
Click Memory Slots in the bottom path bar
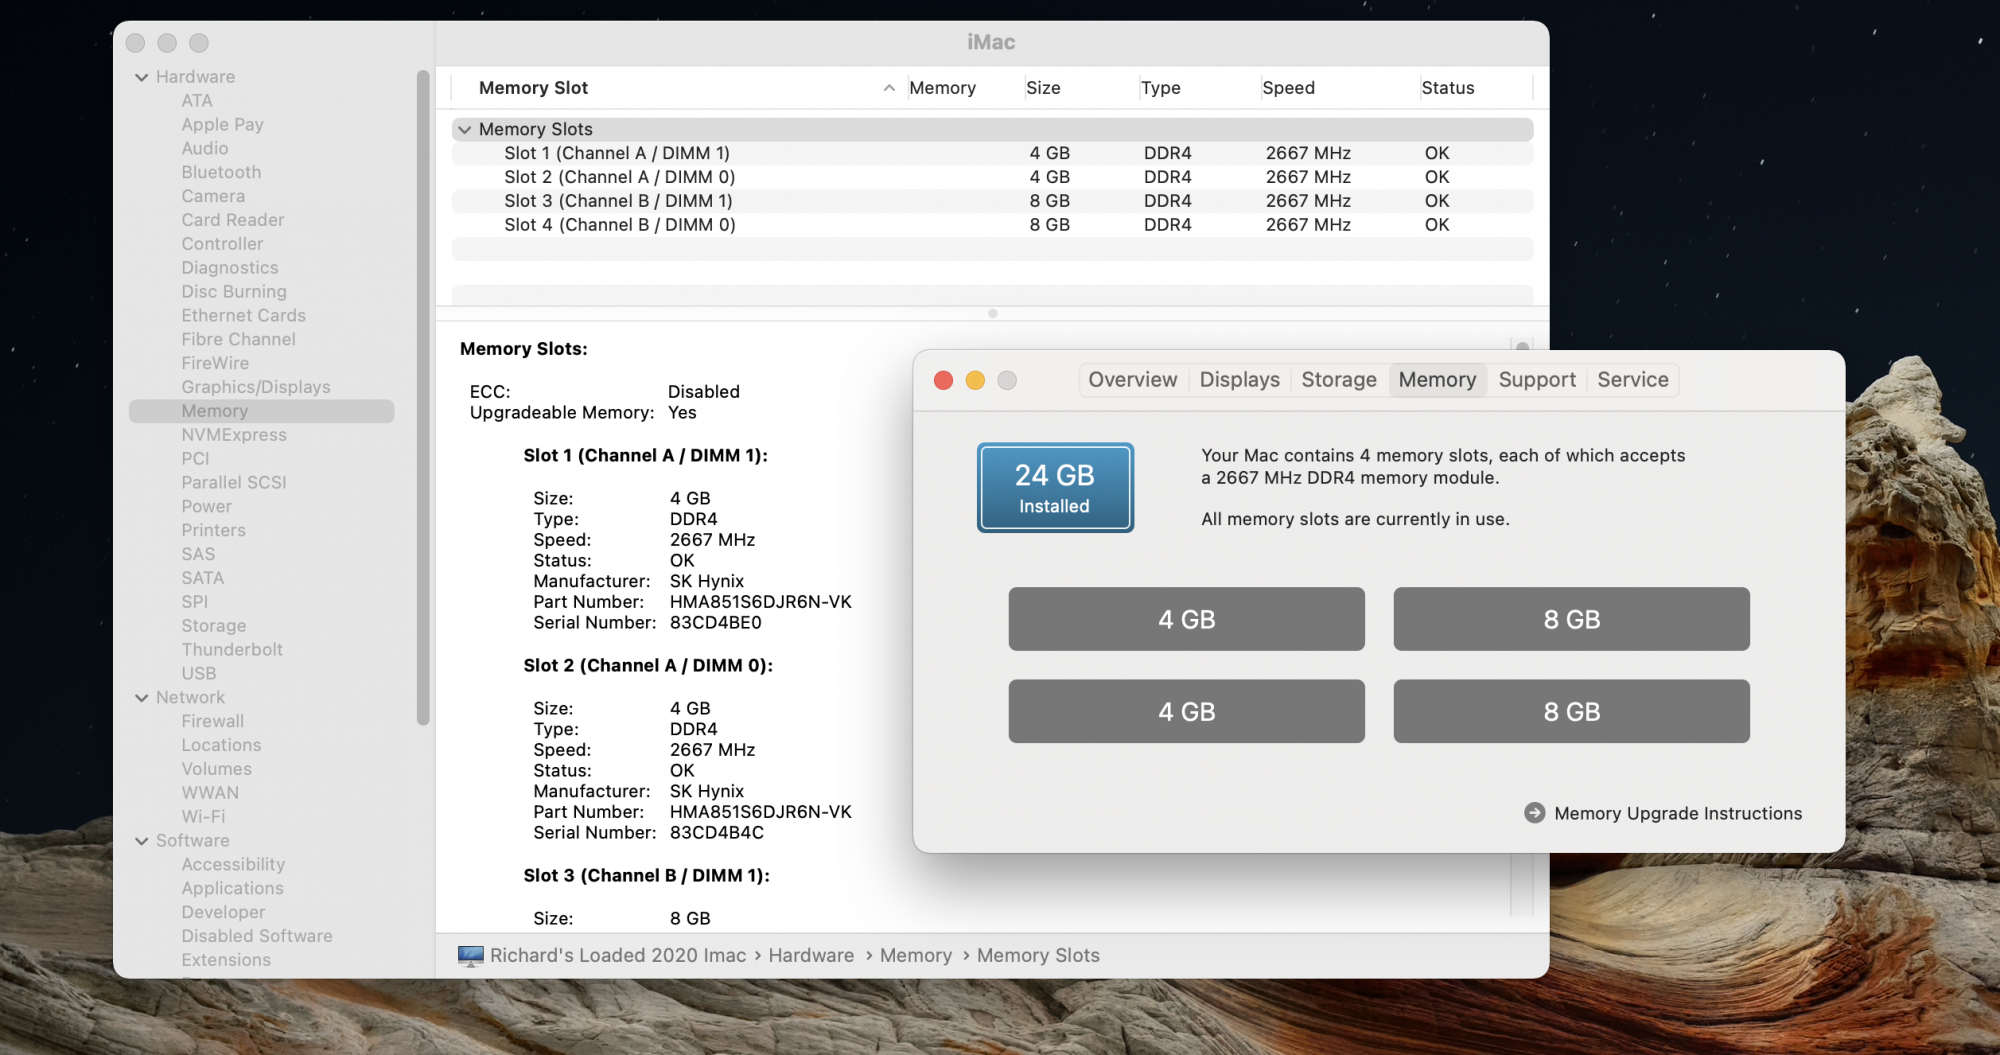point(1038,956)
